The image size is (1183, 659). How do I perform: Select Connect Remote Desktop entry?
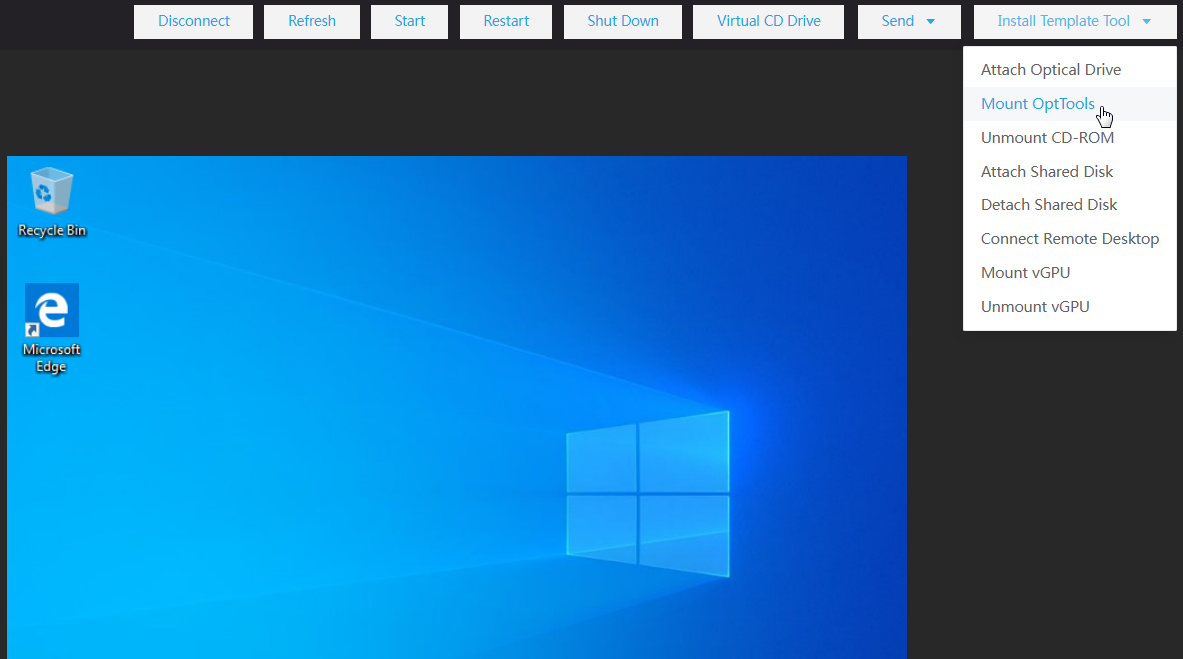(1070, 239)
